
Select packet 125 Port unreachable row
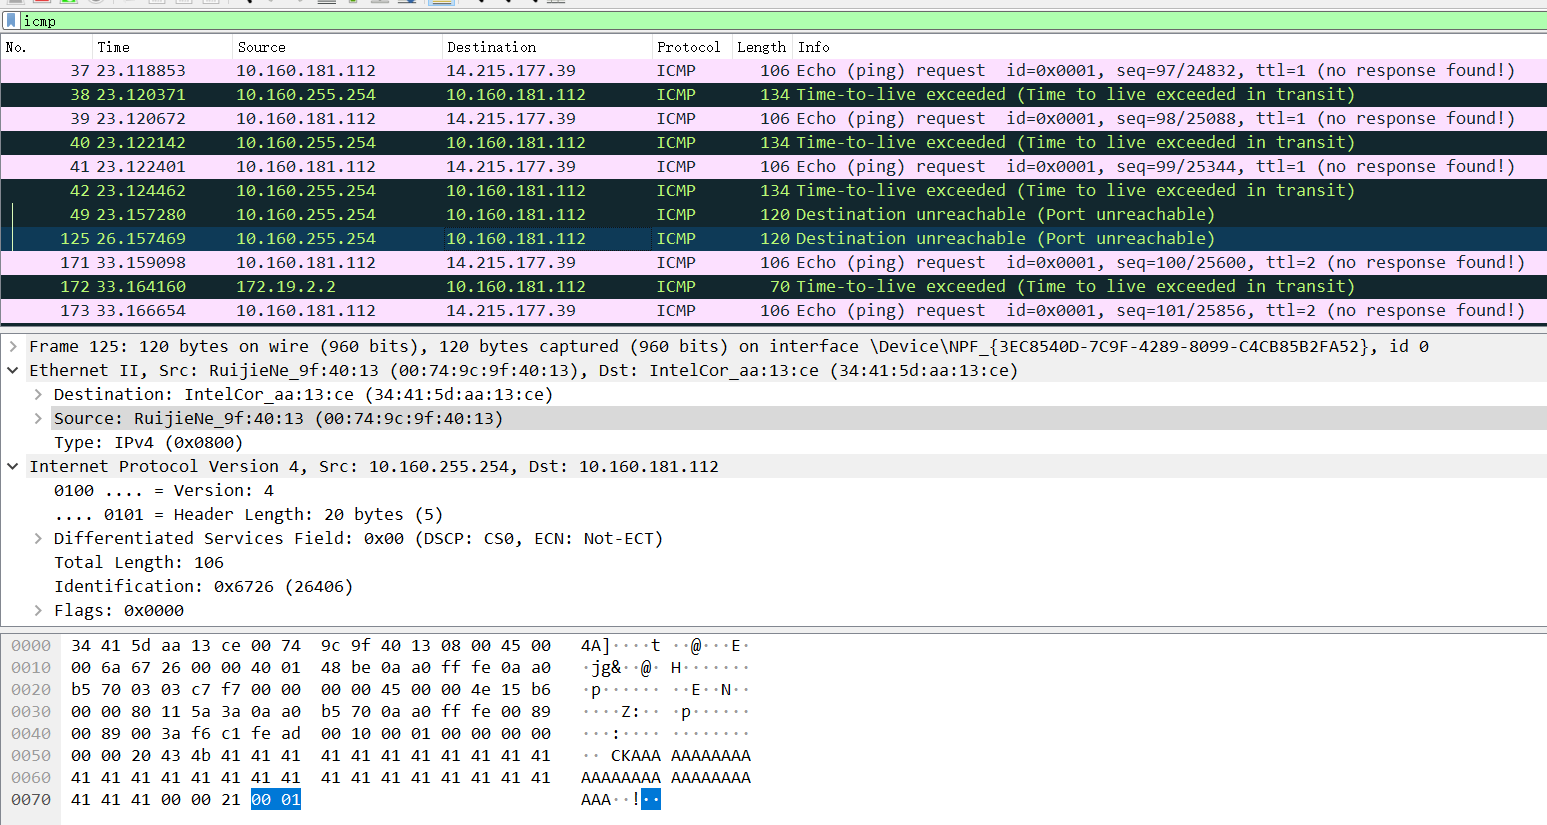(x=773, y=239)
